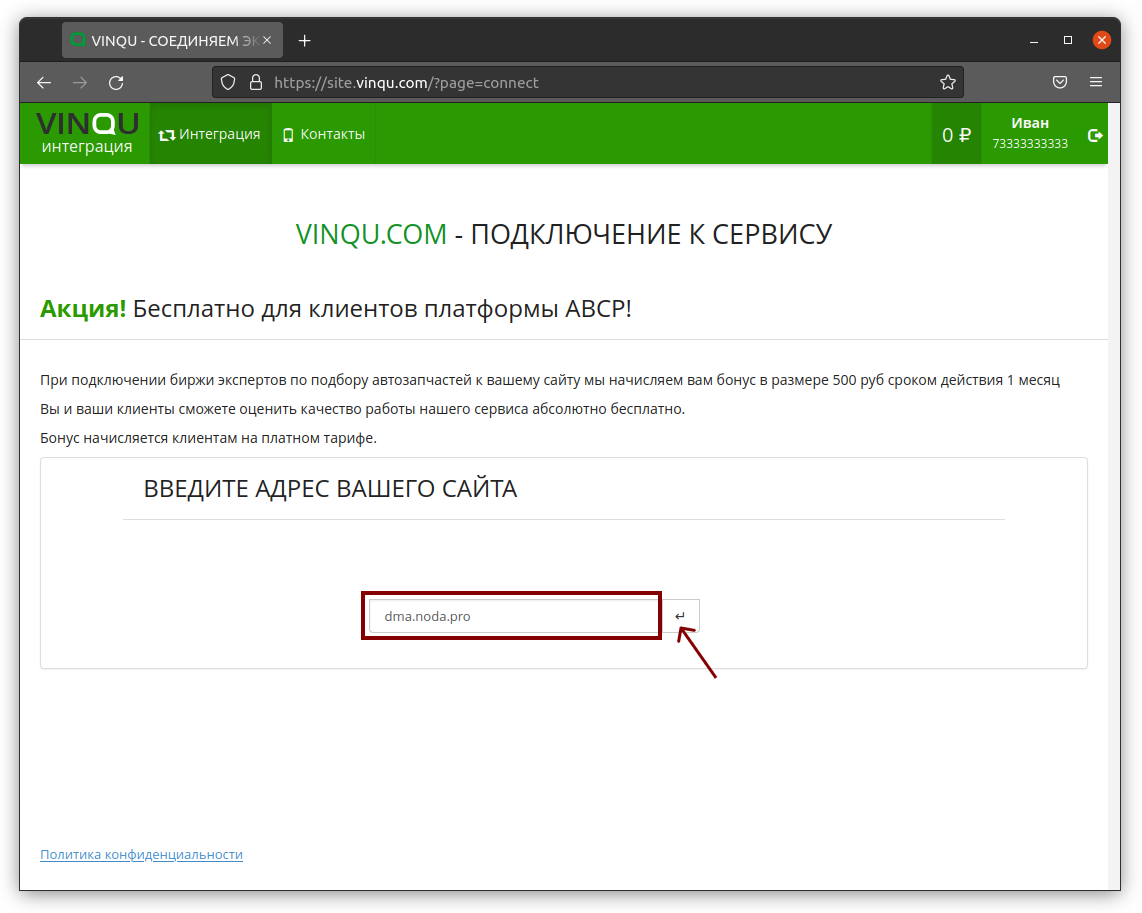Reload the page with the refresh icon

[116, 83]
